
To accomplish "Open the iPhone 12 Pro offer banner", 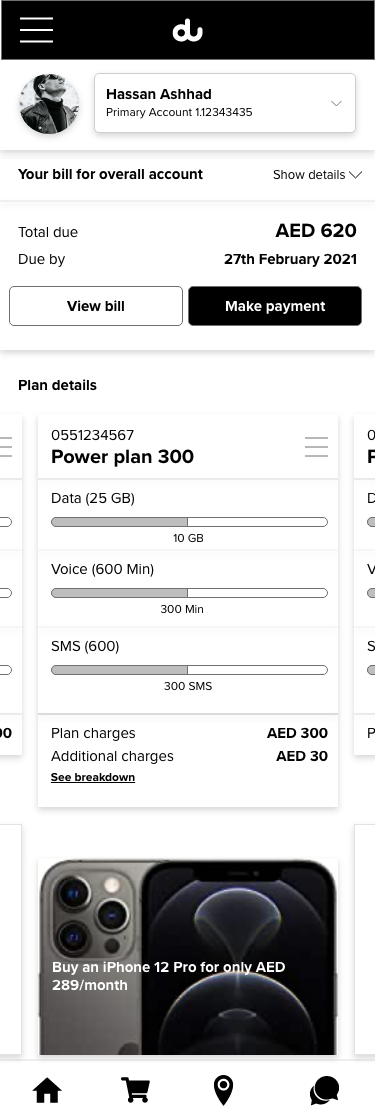I will point(188,957).
